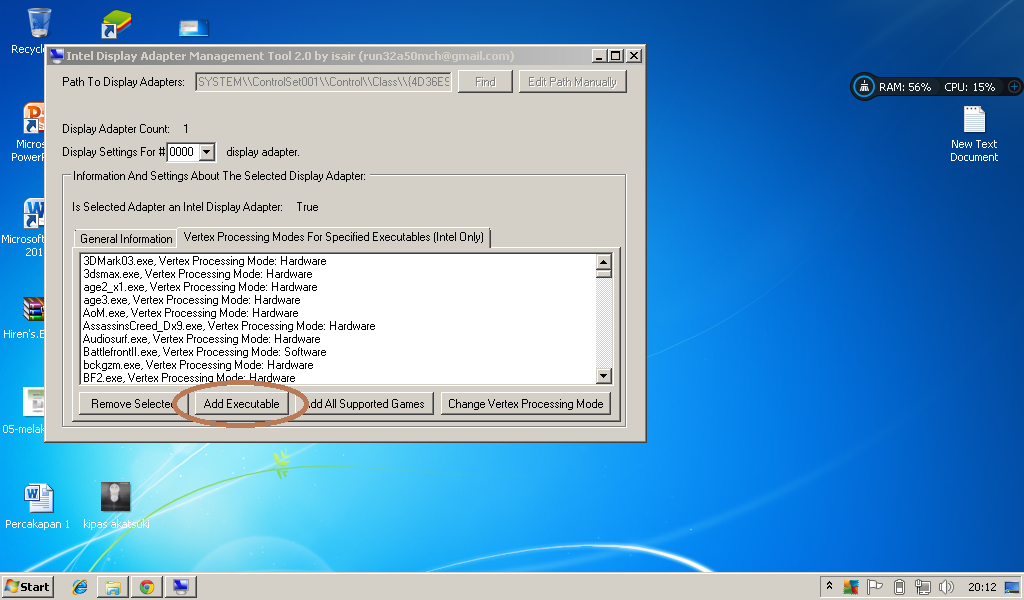This screenshot has width=1024, height=600.
Task: Click the Show desktop tray icon
Action: [1012, 587]
